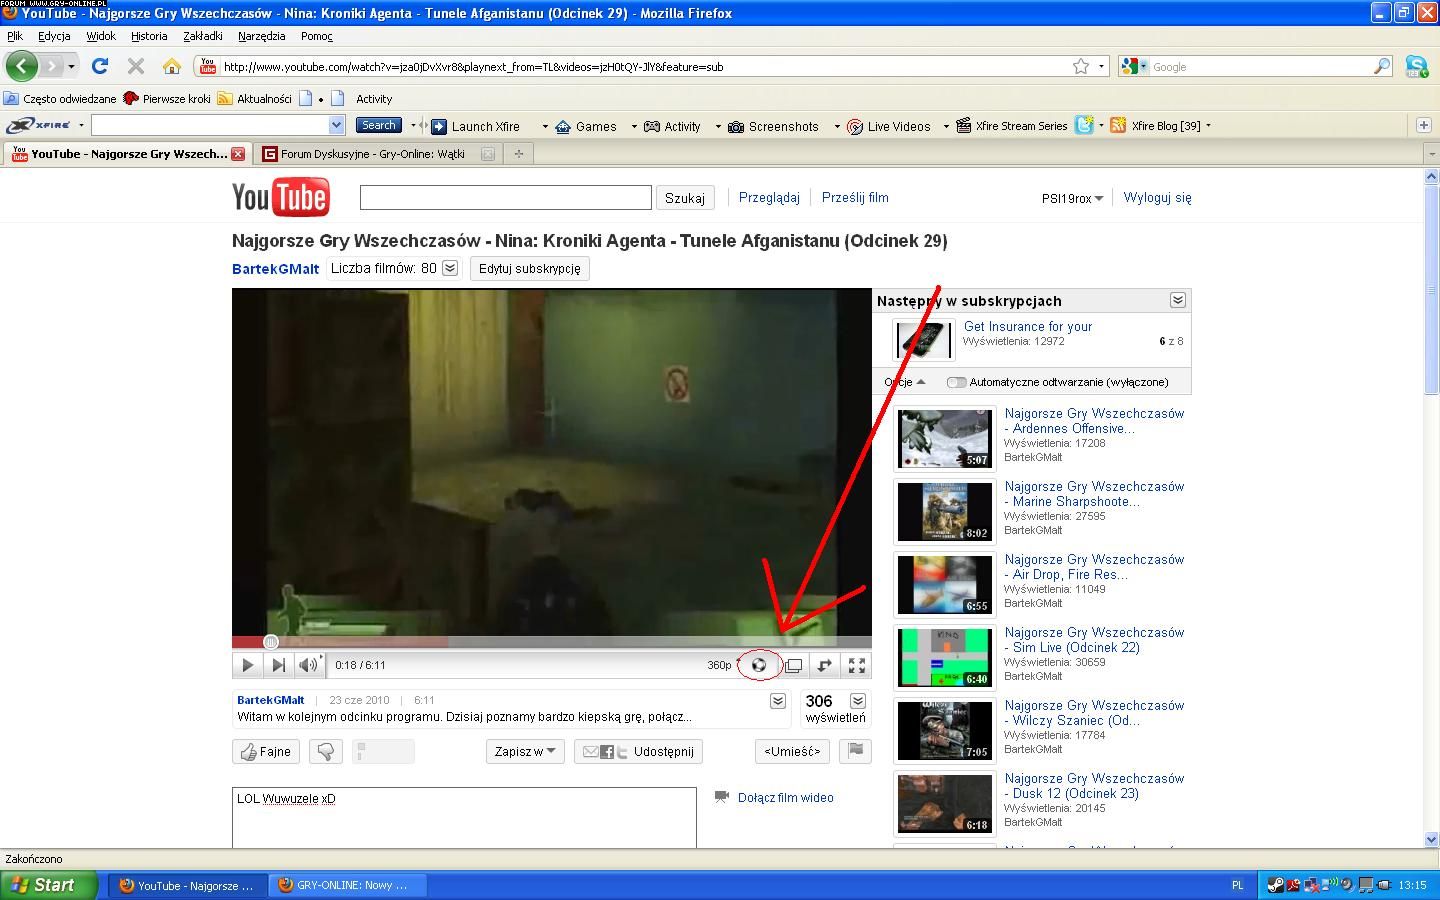This screenshot has height=900, width=1440.
Task: Focus the YouTube search input field
Action: tap(506, 198)
